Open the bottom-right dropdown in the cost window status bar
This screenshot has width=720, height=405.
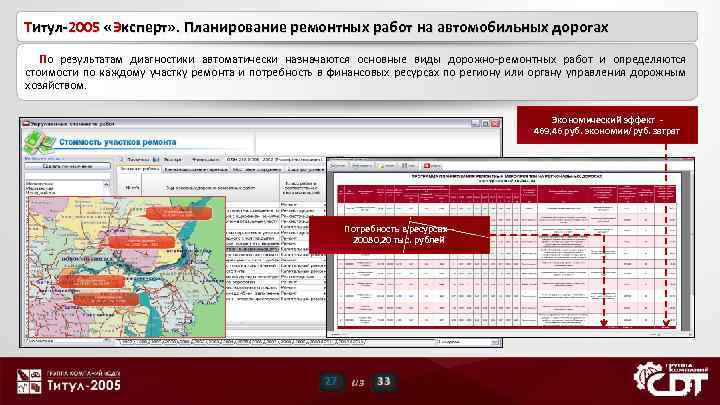[x=467, y=342]
